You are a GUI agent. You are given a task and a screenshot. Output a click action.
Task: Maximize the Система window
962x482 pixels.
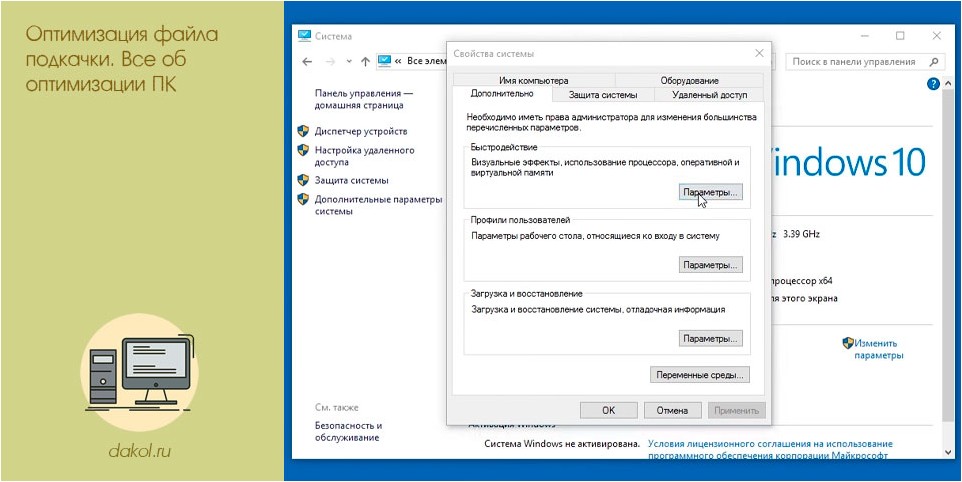(900, 36)
